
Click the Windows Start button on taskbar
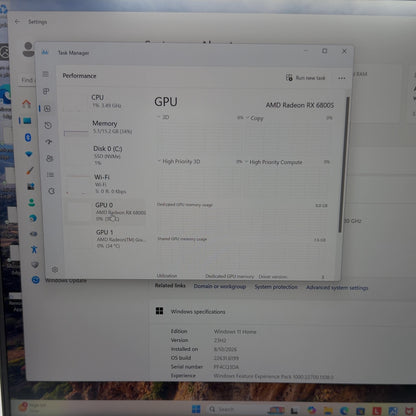[196, 409]
